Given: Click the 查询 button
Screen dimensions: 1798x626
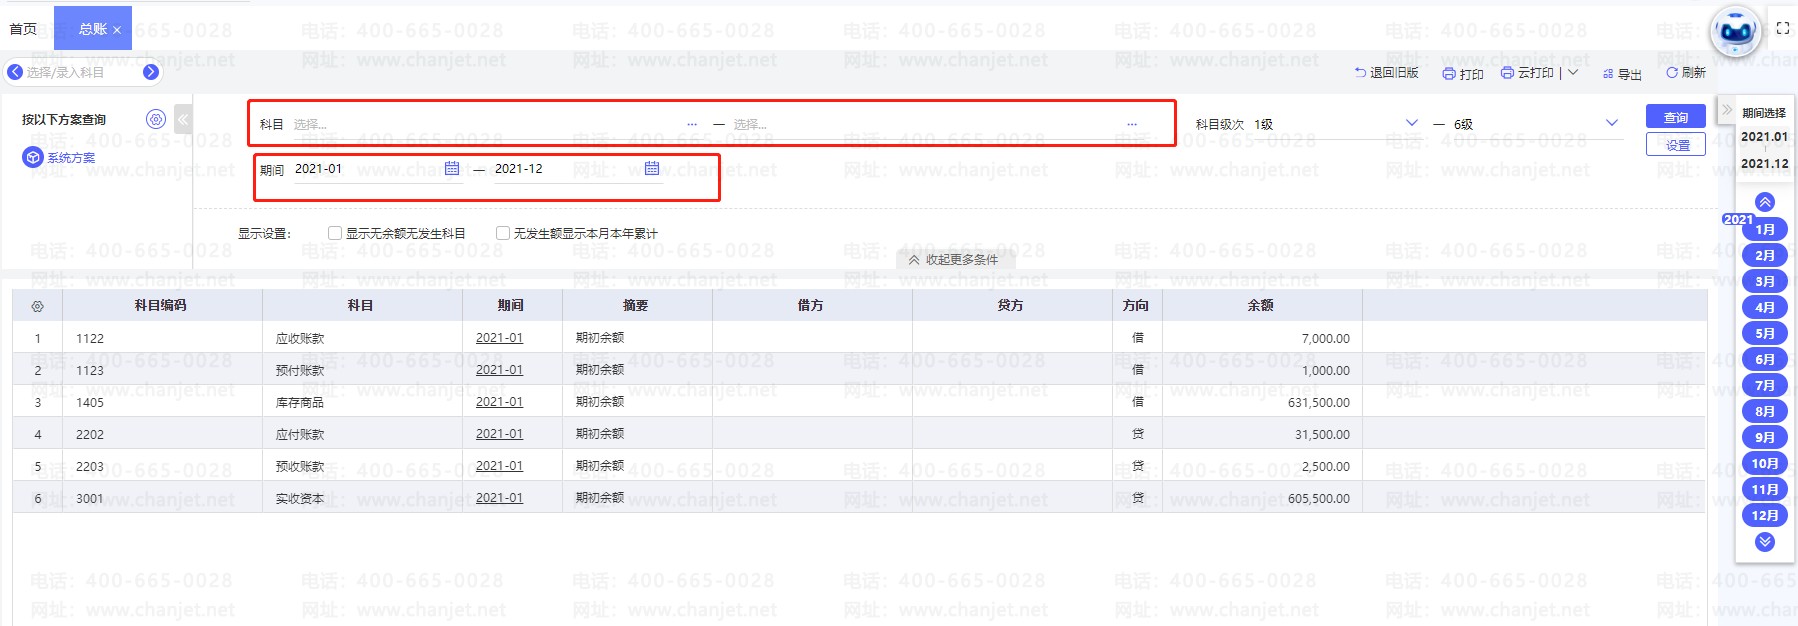Looking at the screenshot, I should click(1675, 117).
